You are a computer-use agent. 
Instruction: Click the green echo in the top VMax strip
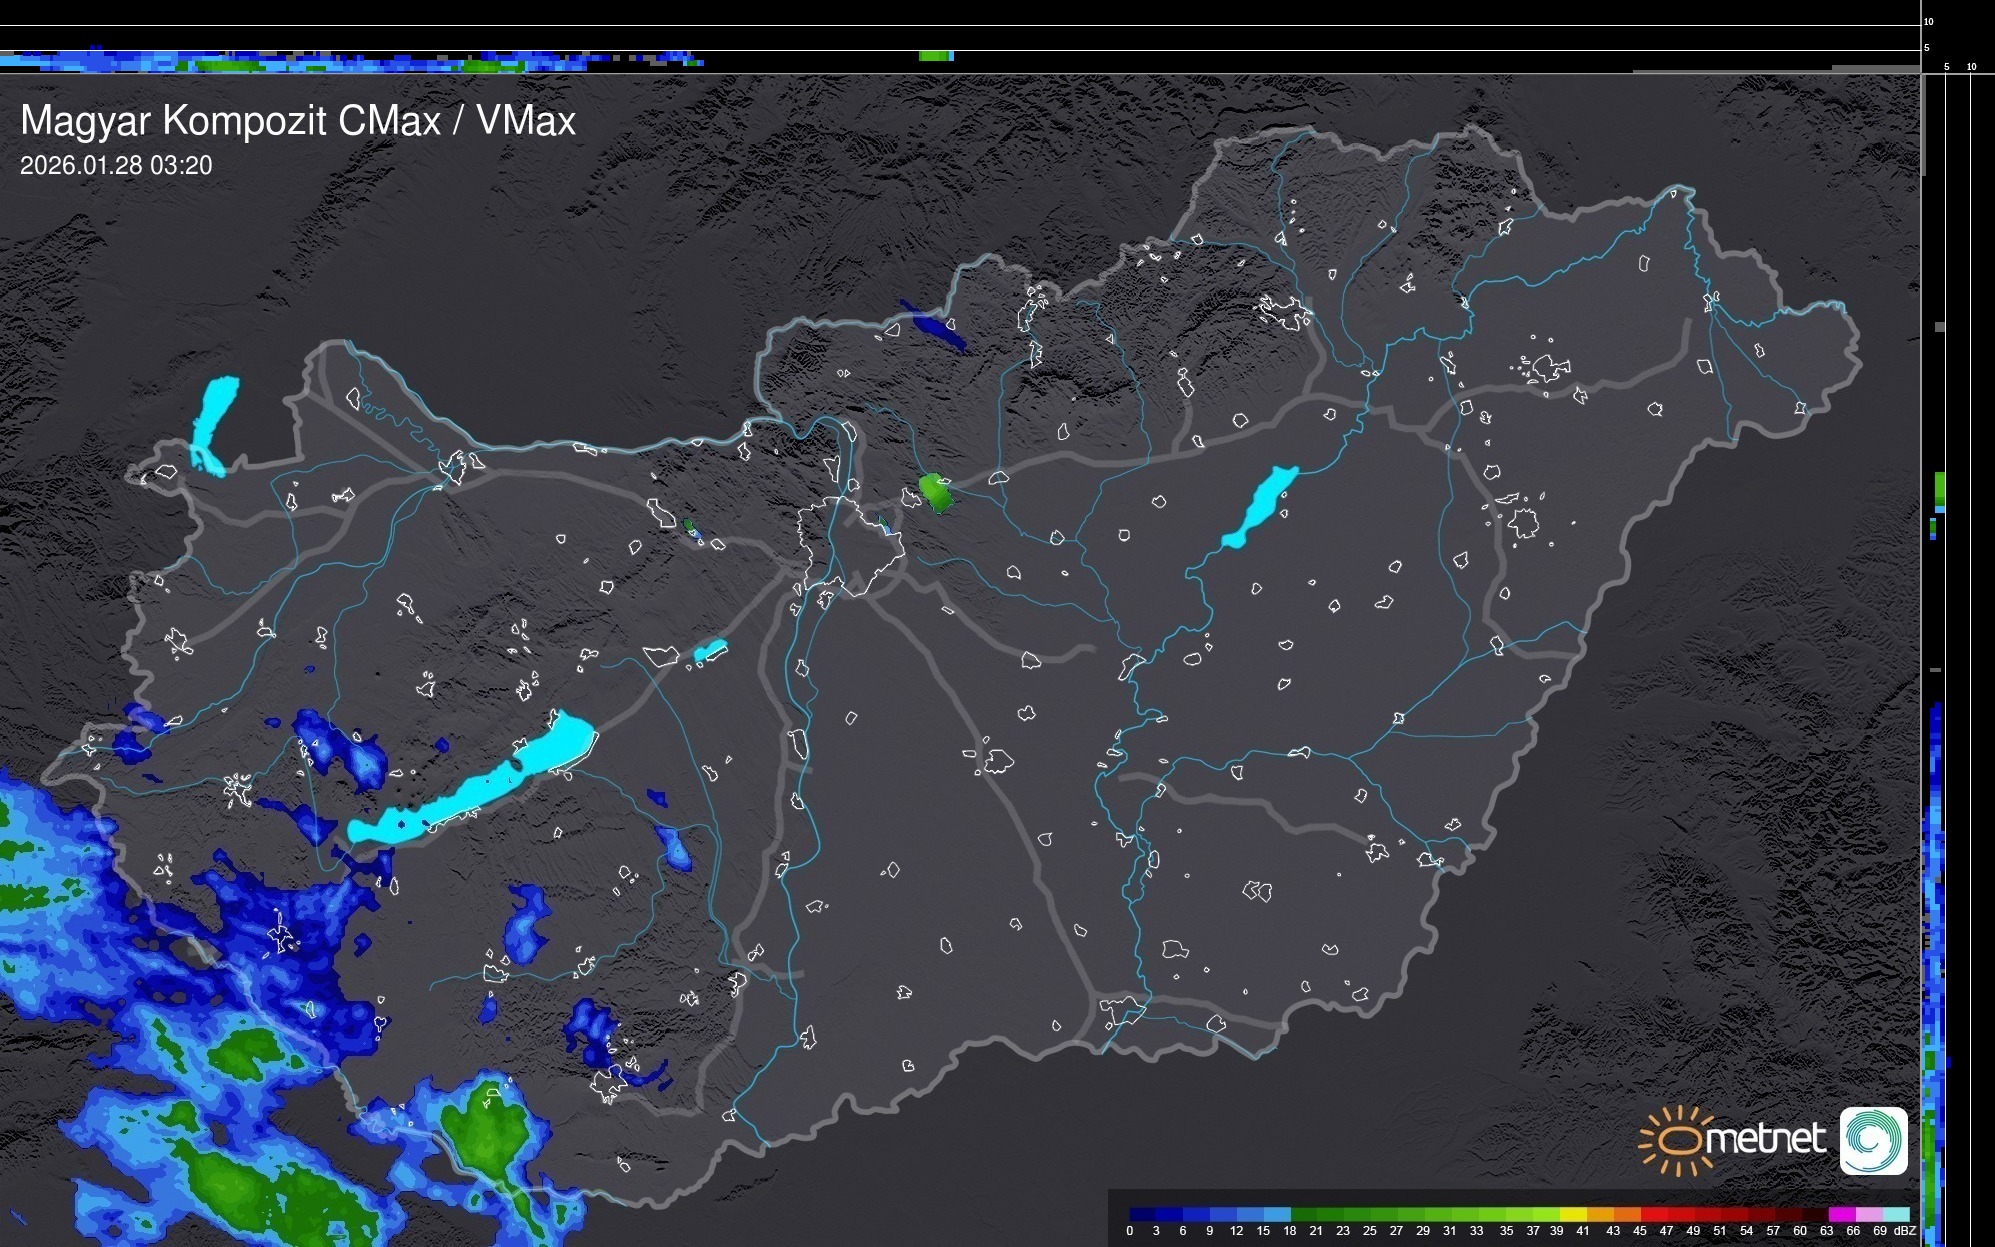coord(936,56)
